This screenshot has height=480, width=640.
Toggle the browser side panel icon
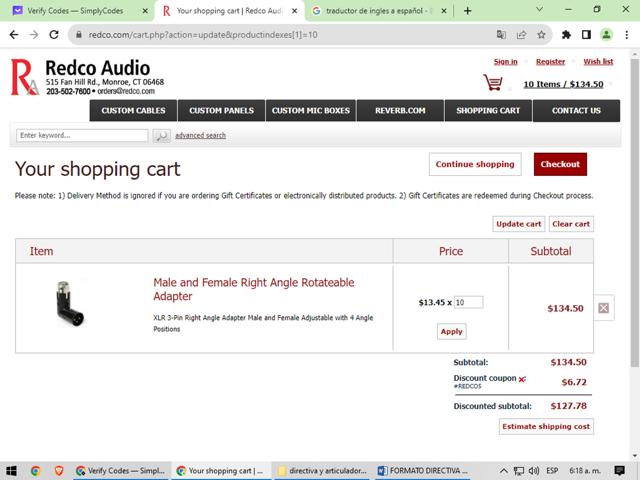586,35
